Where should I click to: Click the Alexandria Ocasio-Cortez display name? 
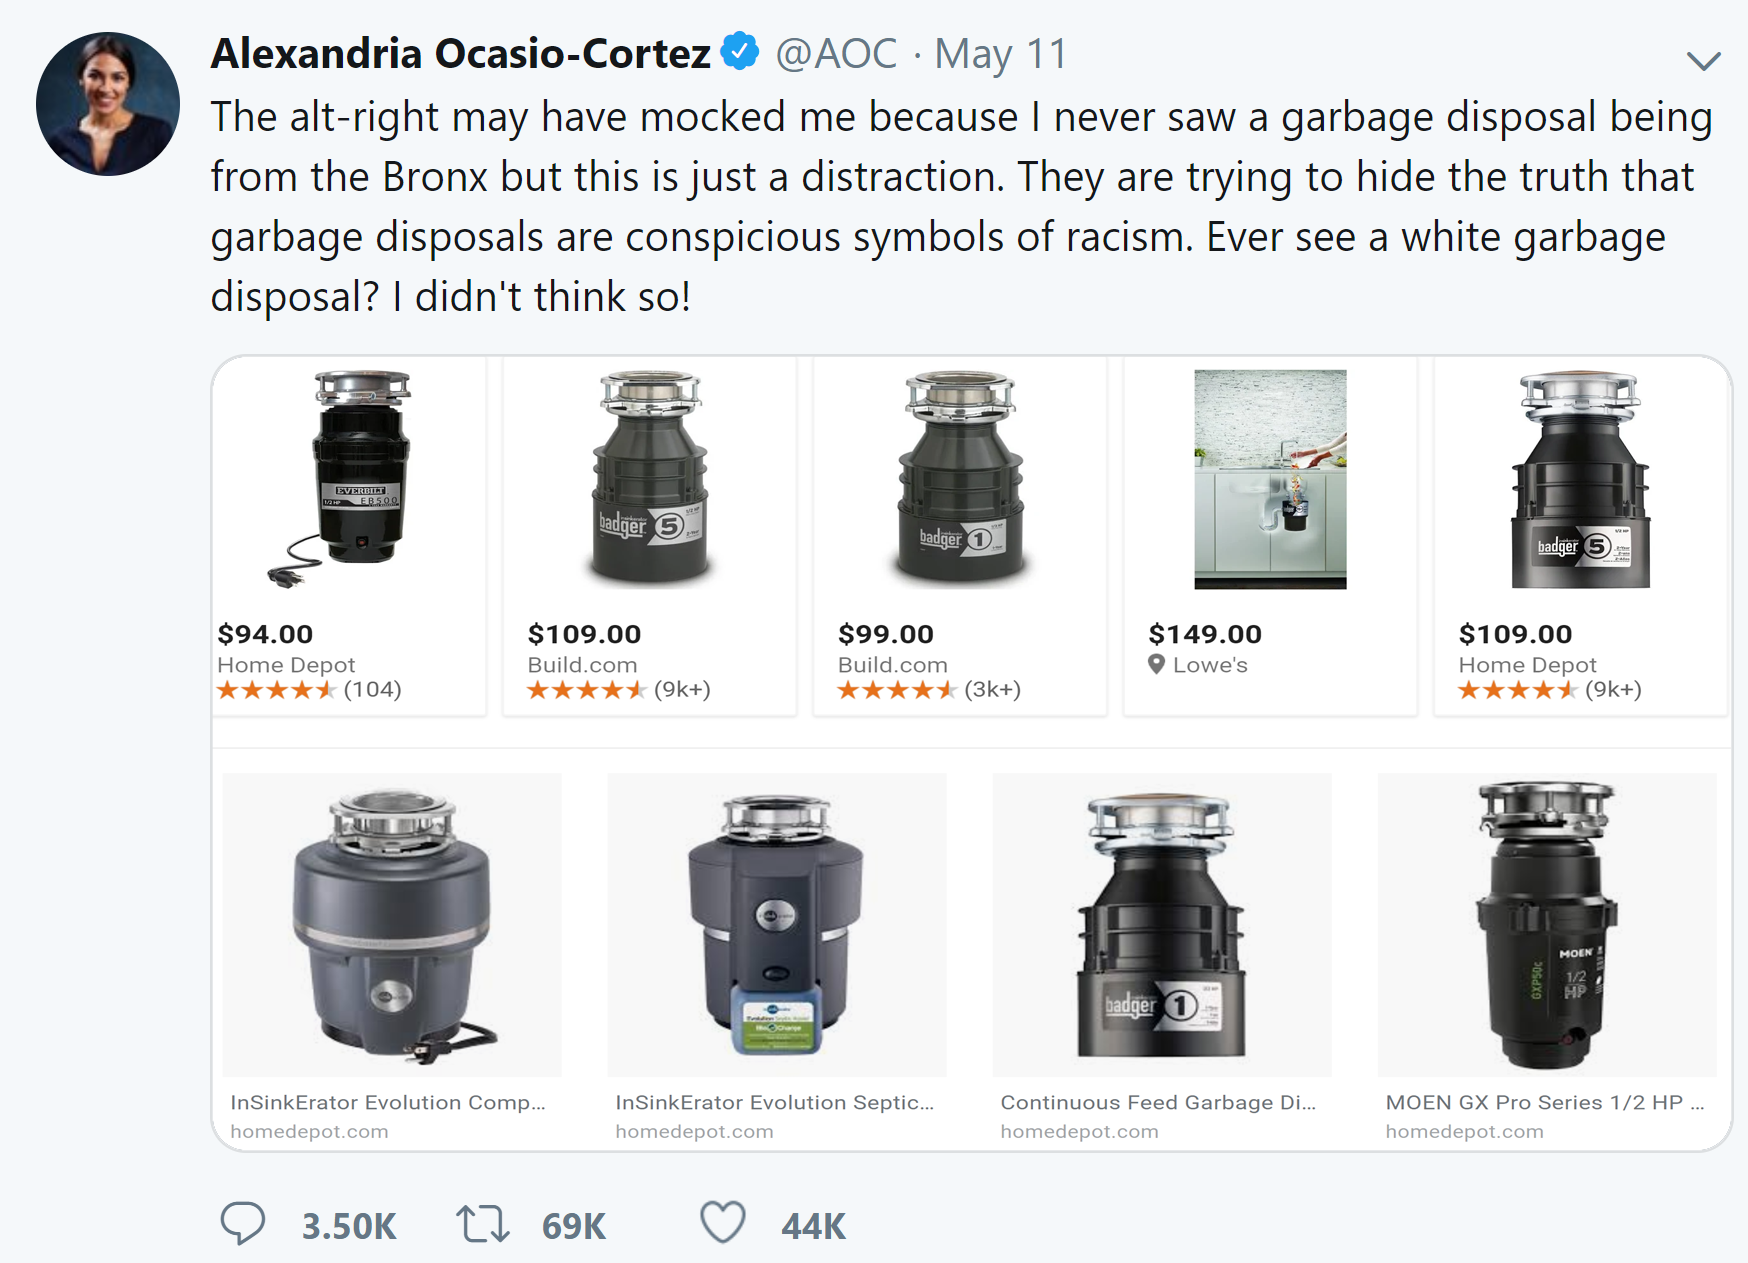click(x=460, y=54)
